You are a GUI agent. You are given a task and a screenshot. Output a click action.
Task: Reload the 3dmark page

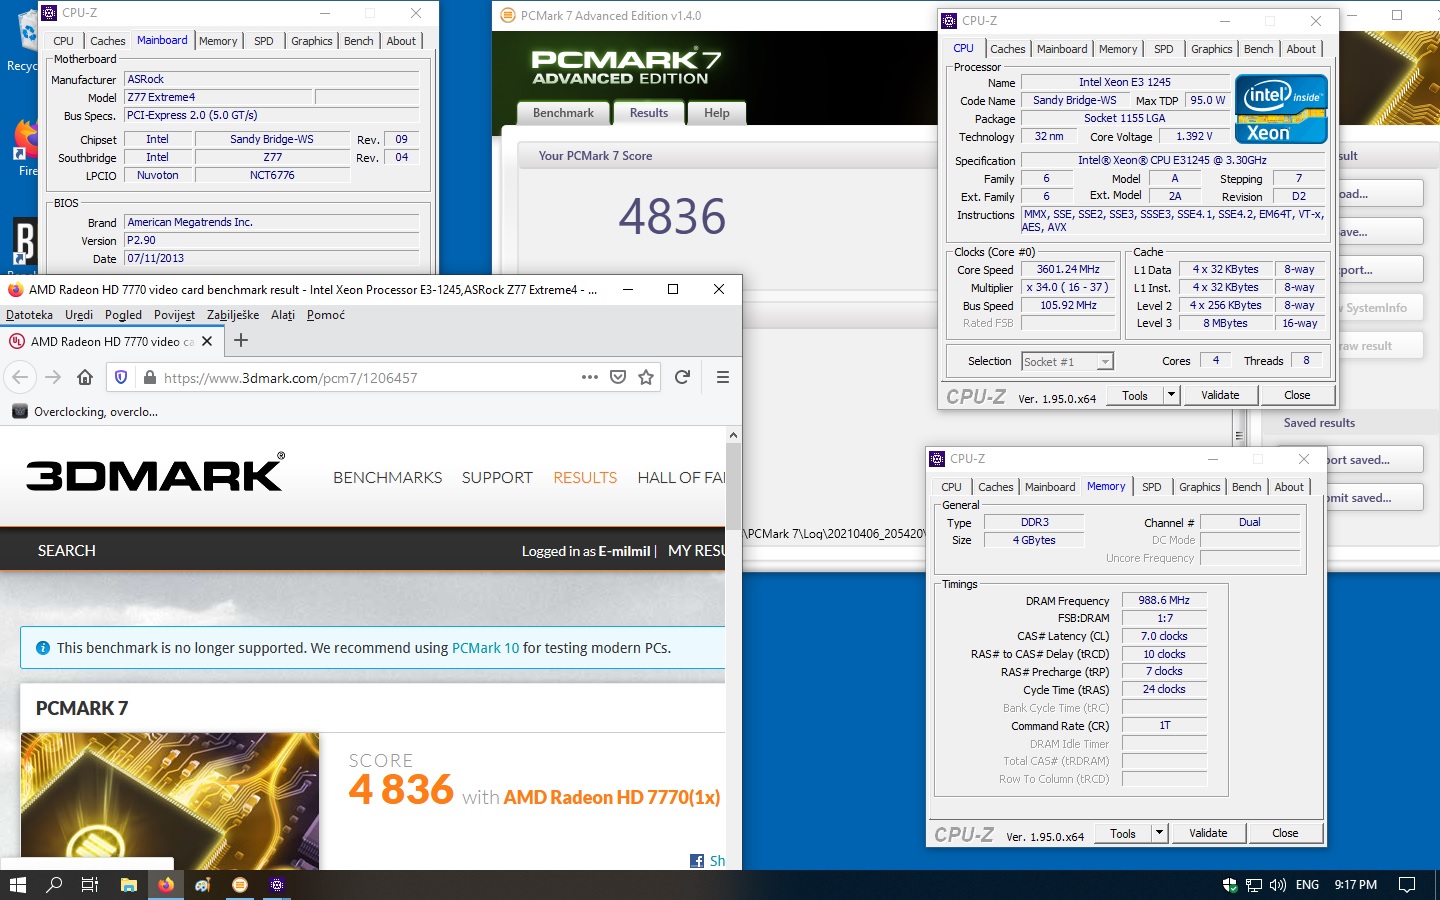(x=682, y=377)
